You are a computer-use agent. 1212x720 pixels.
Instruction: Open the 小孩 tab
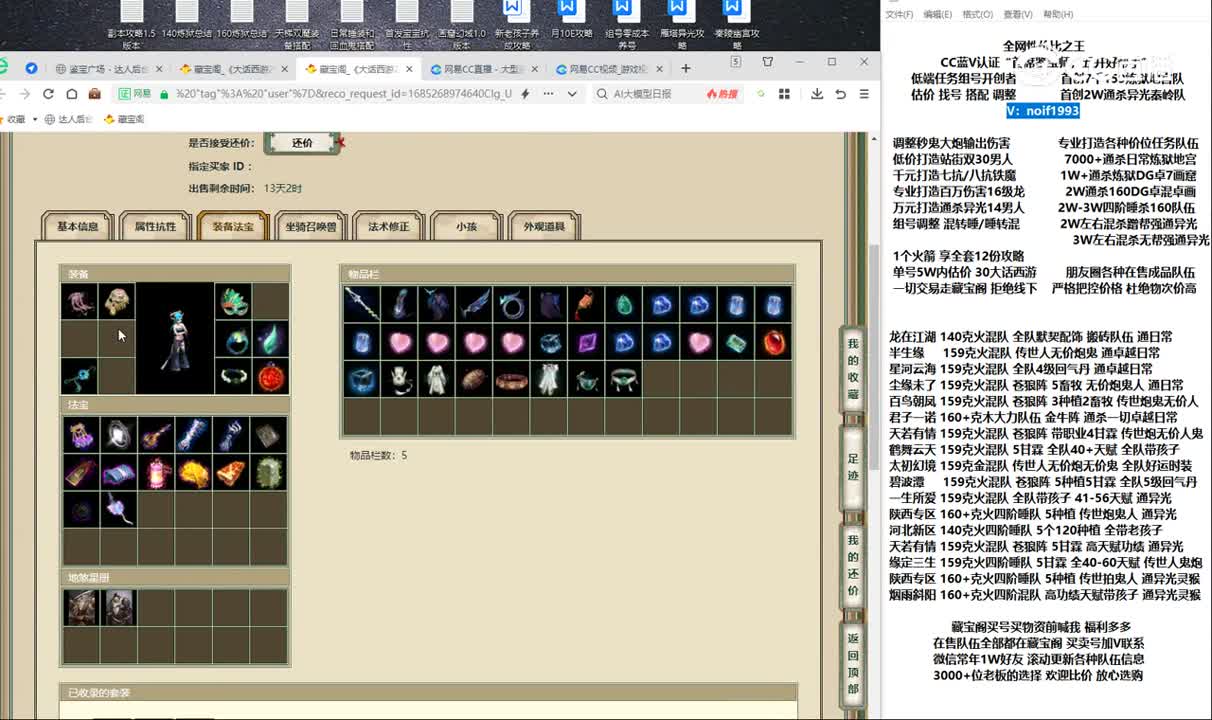466,226
